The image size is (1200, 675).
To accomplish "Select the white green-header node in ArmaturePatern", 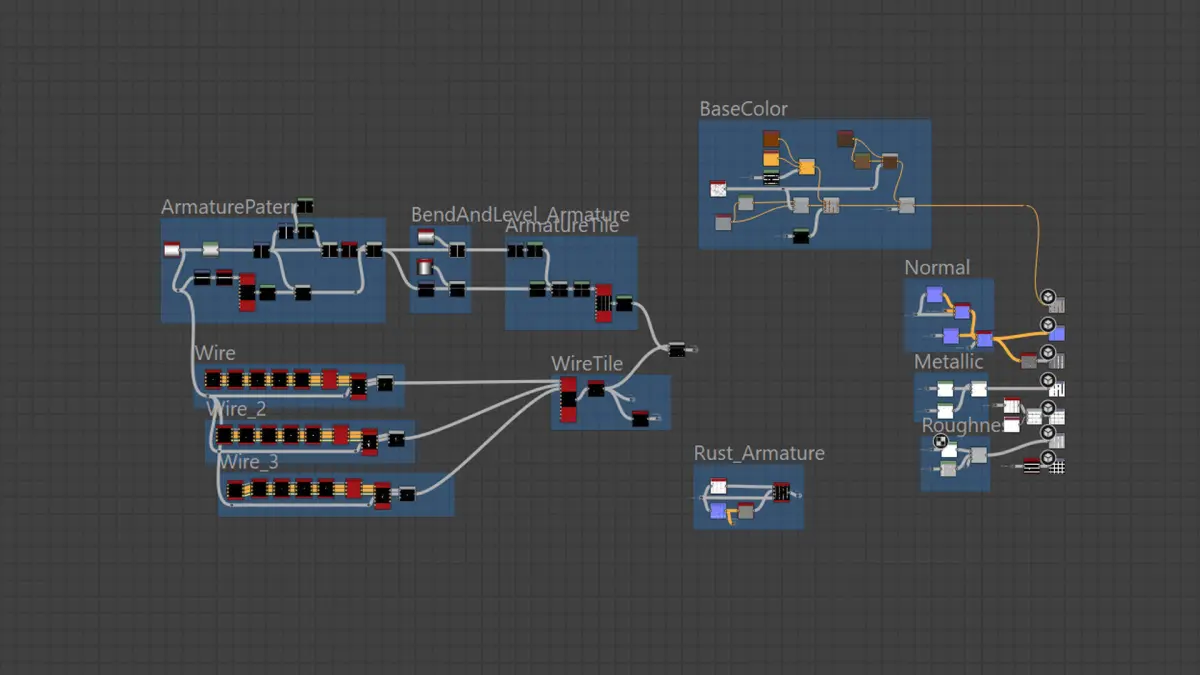I will click(211, 249).
